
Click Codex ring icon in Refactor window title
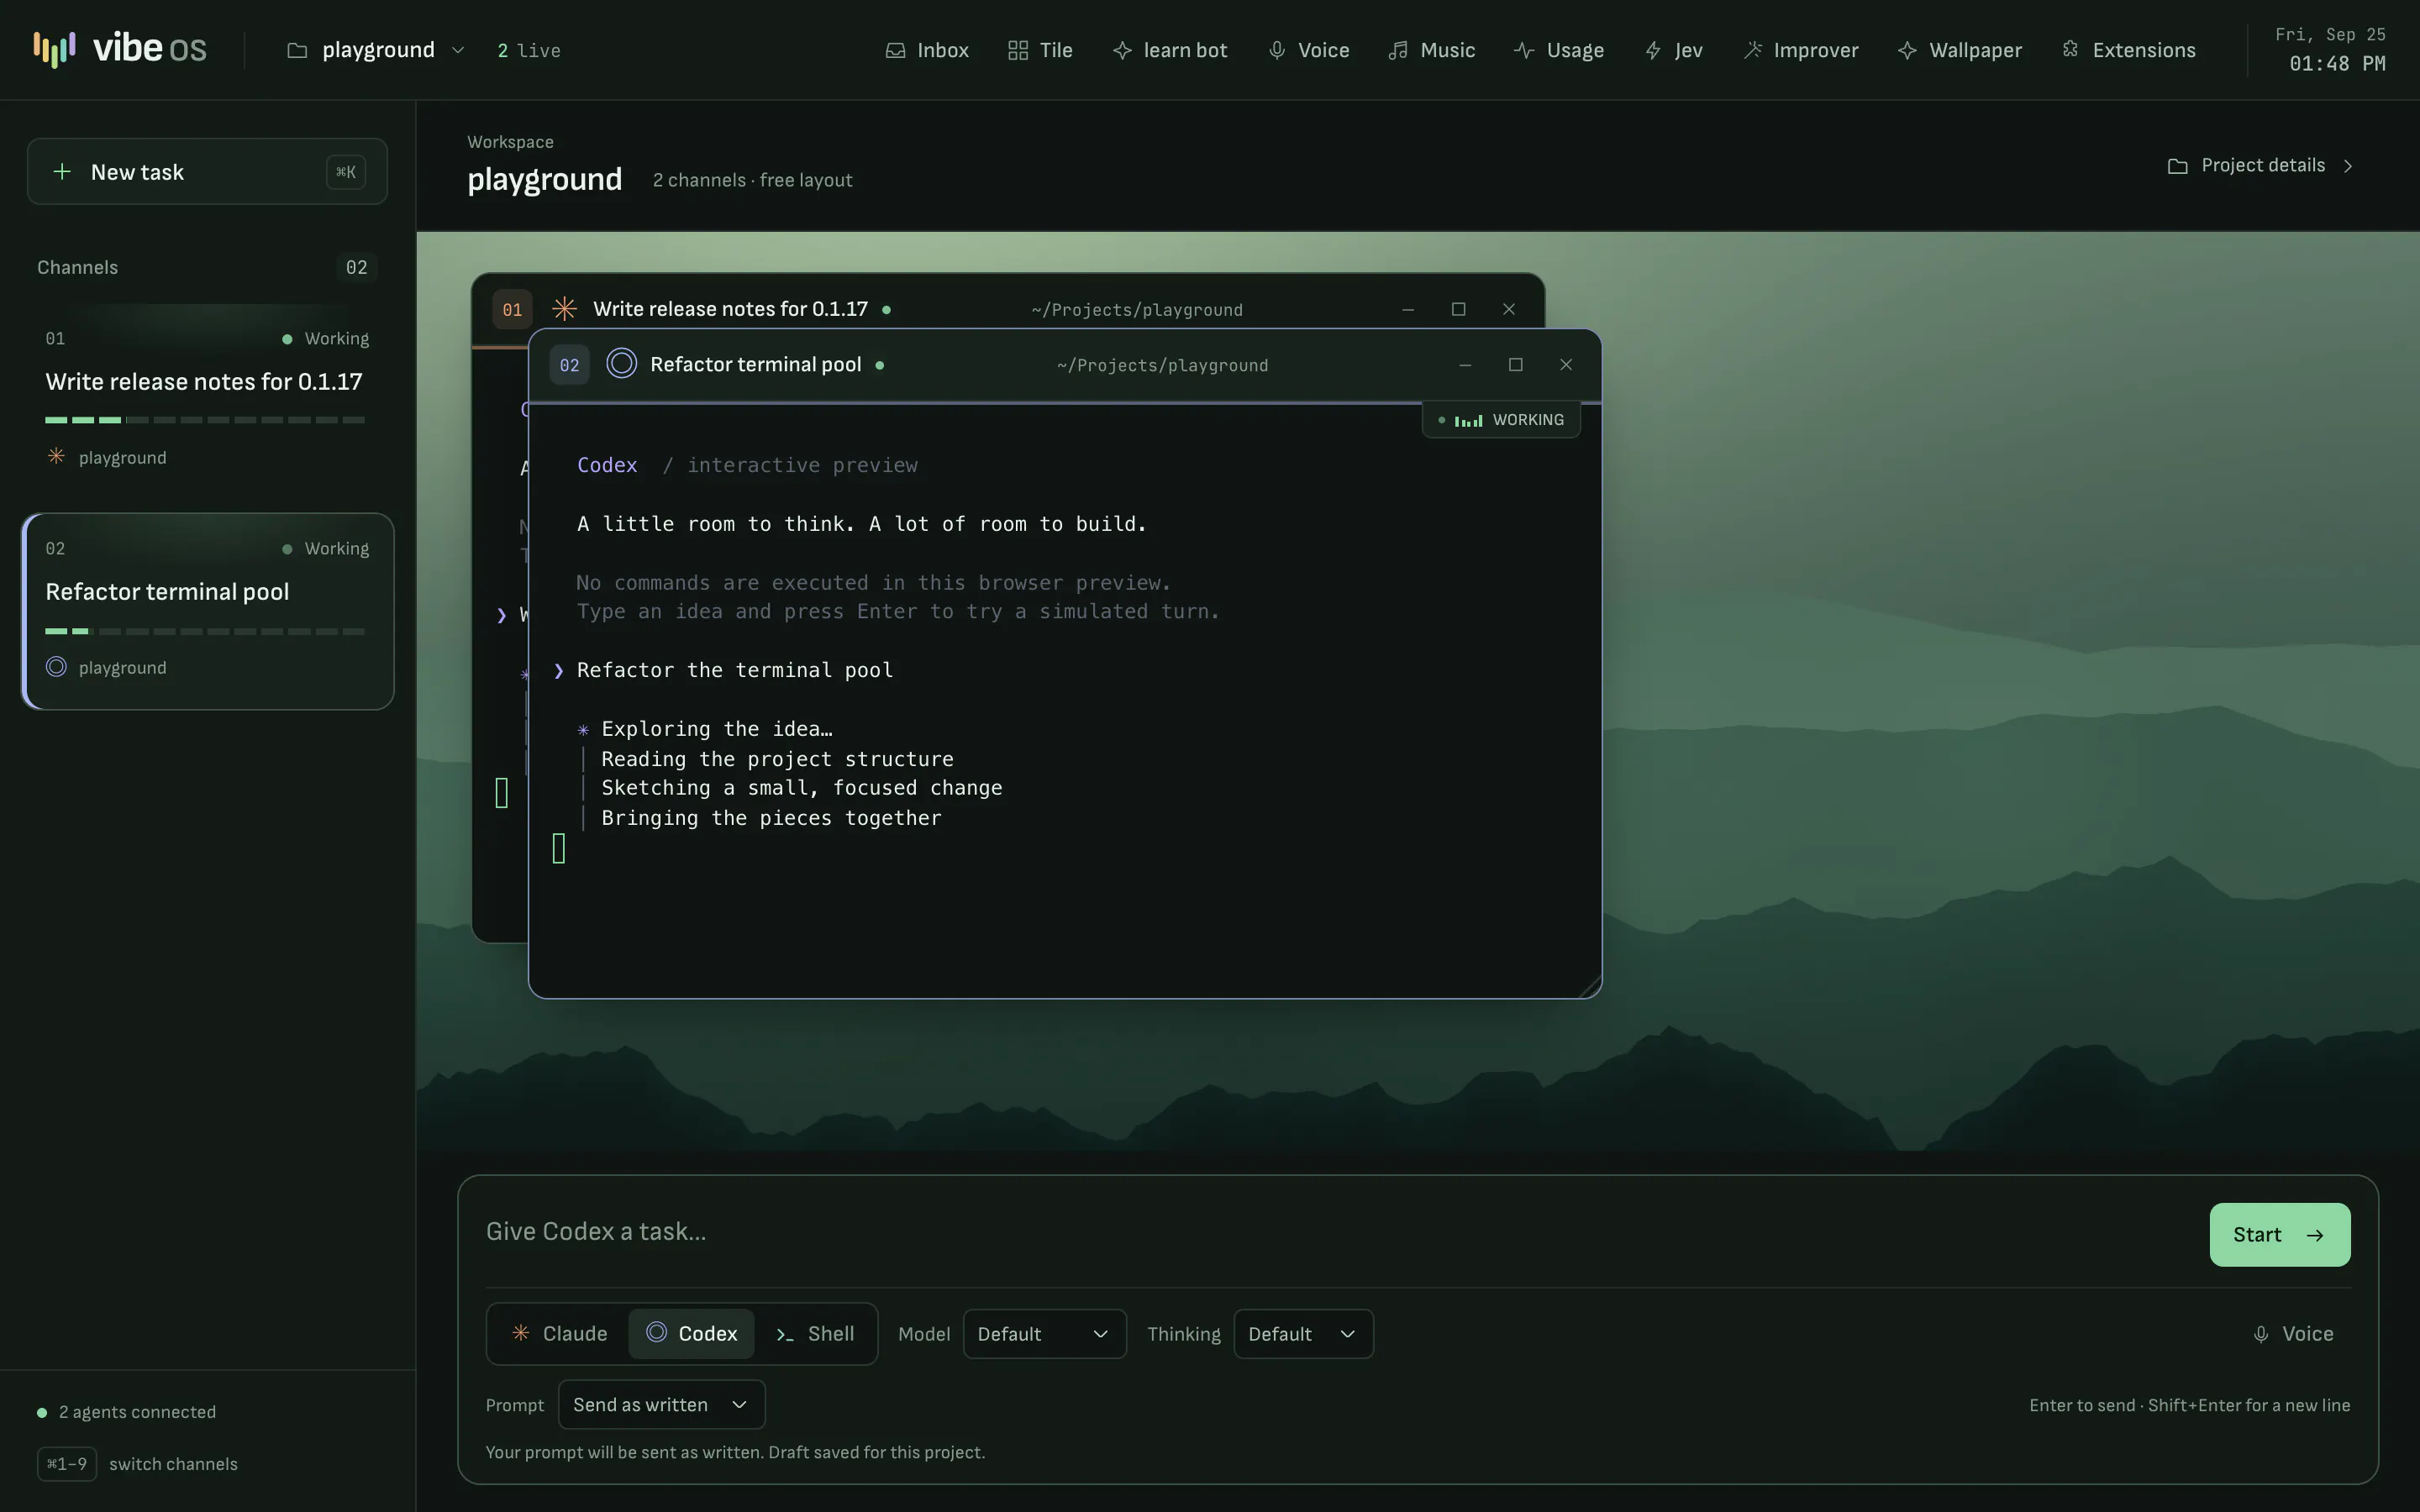click(x=621, y=364)
